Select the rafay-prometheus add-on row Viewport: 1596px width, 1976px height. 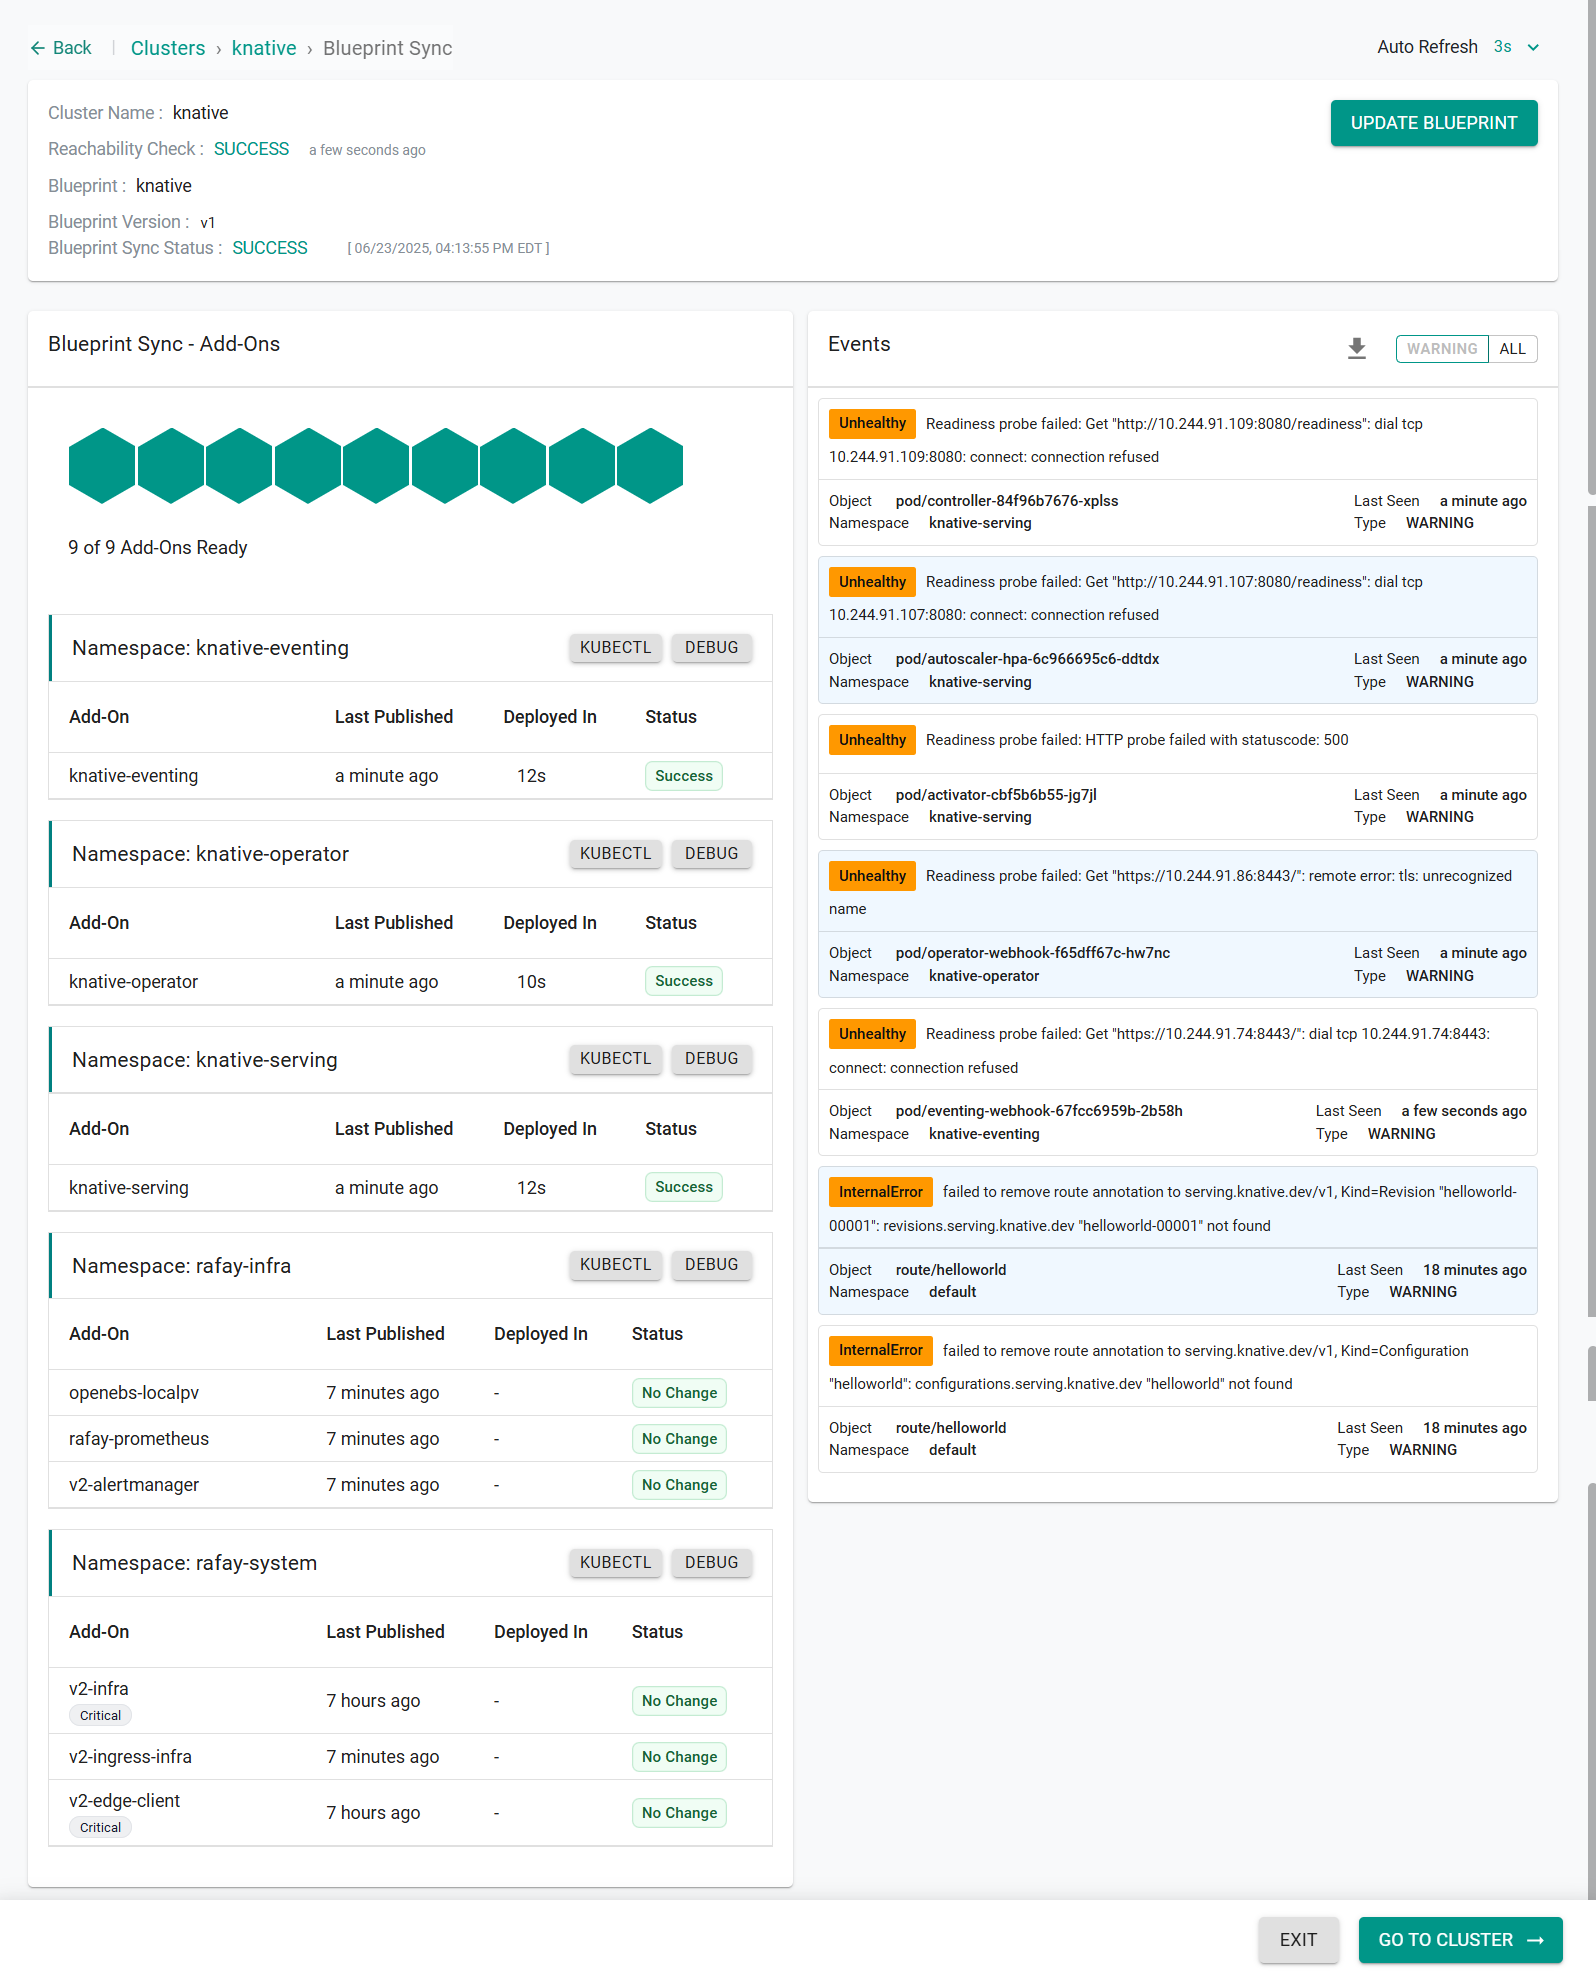coord(411,1439)
